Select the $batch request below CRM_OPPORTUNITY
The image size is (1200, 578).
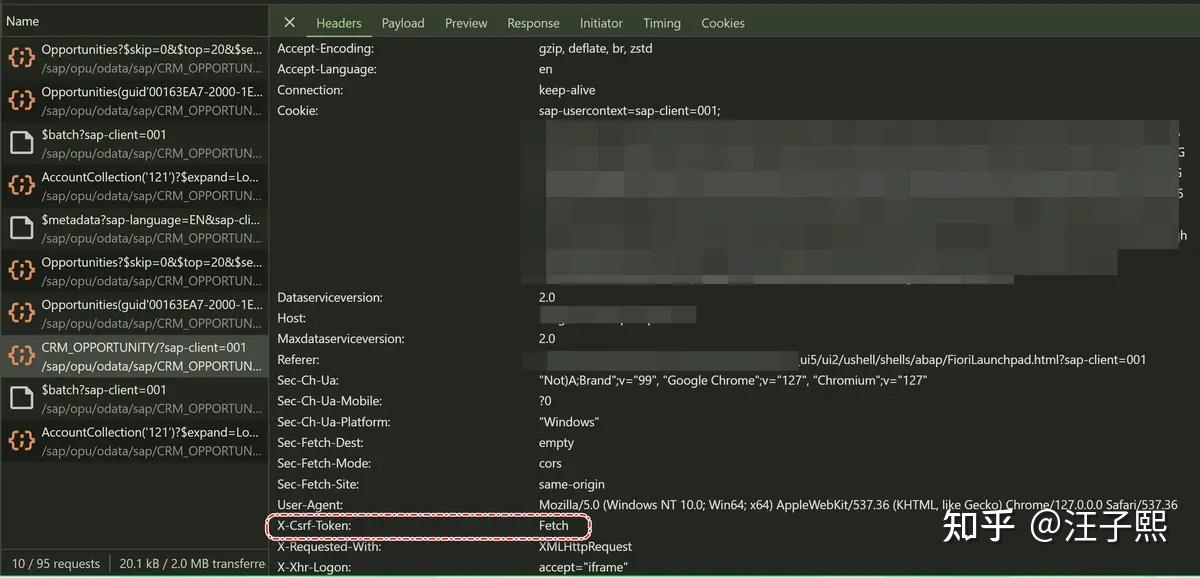pyautogui.click(x=134, y=398)
